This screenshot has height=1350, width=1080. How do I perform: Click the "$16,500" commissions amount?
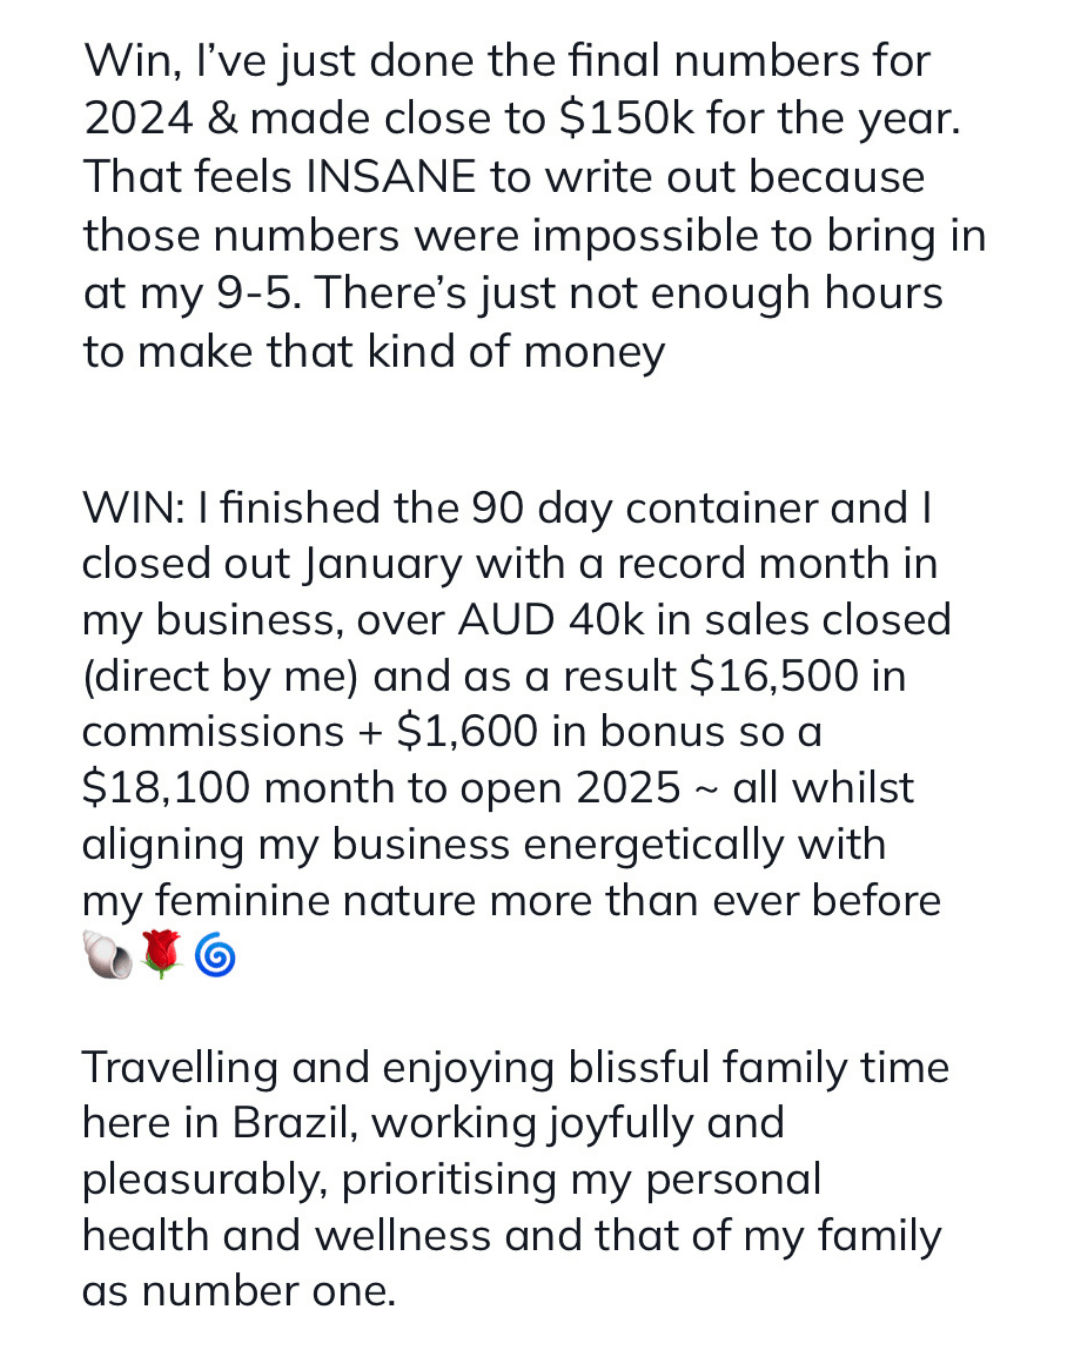point(774,676)
